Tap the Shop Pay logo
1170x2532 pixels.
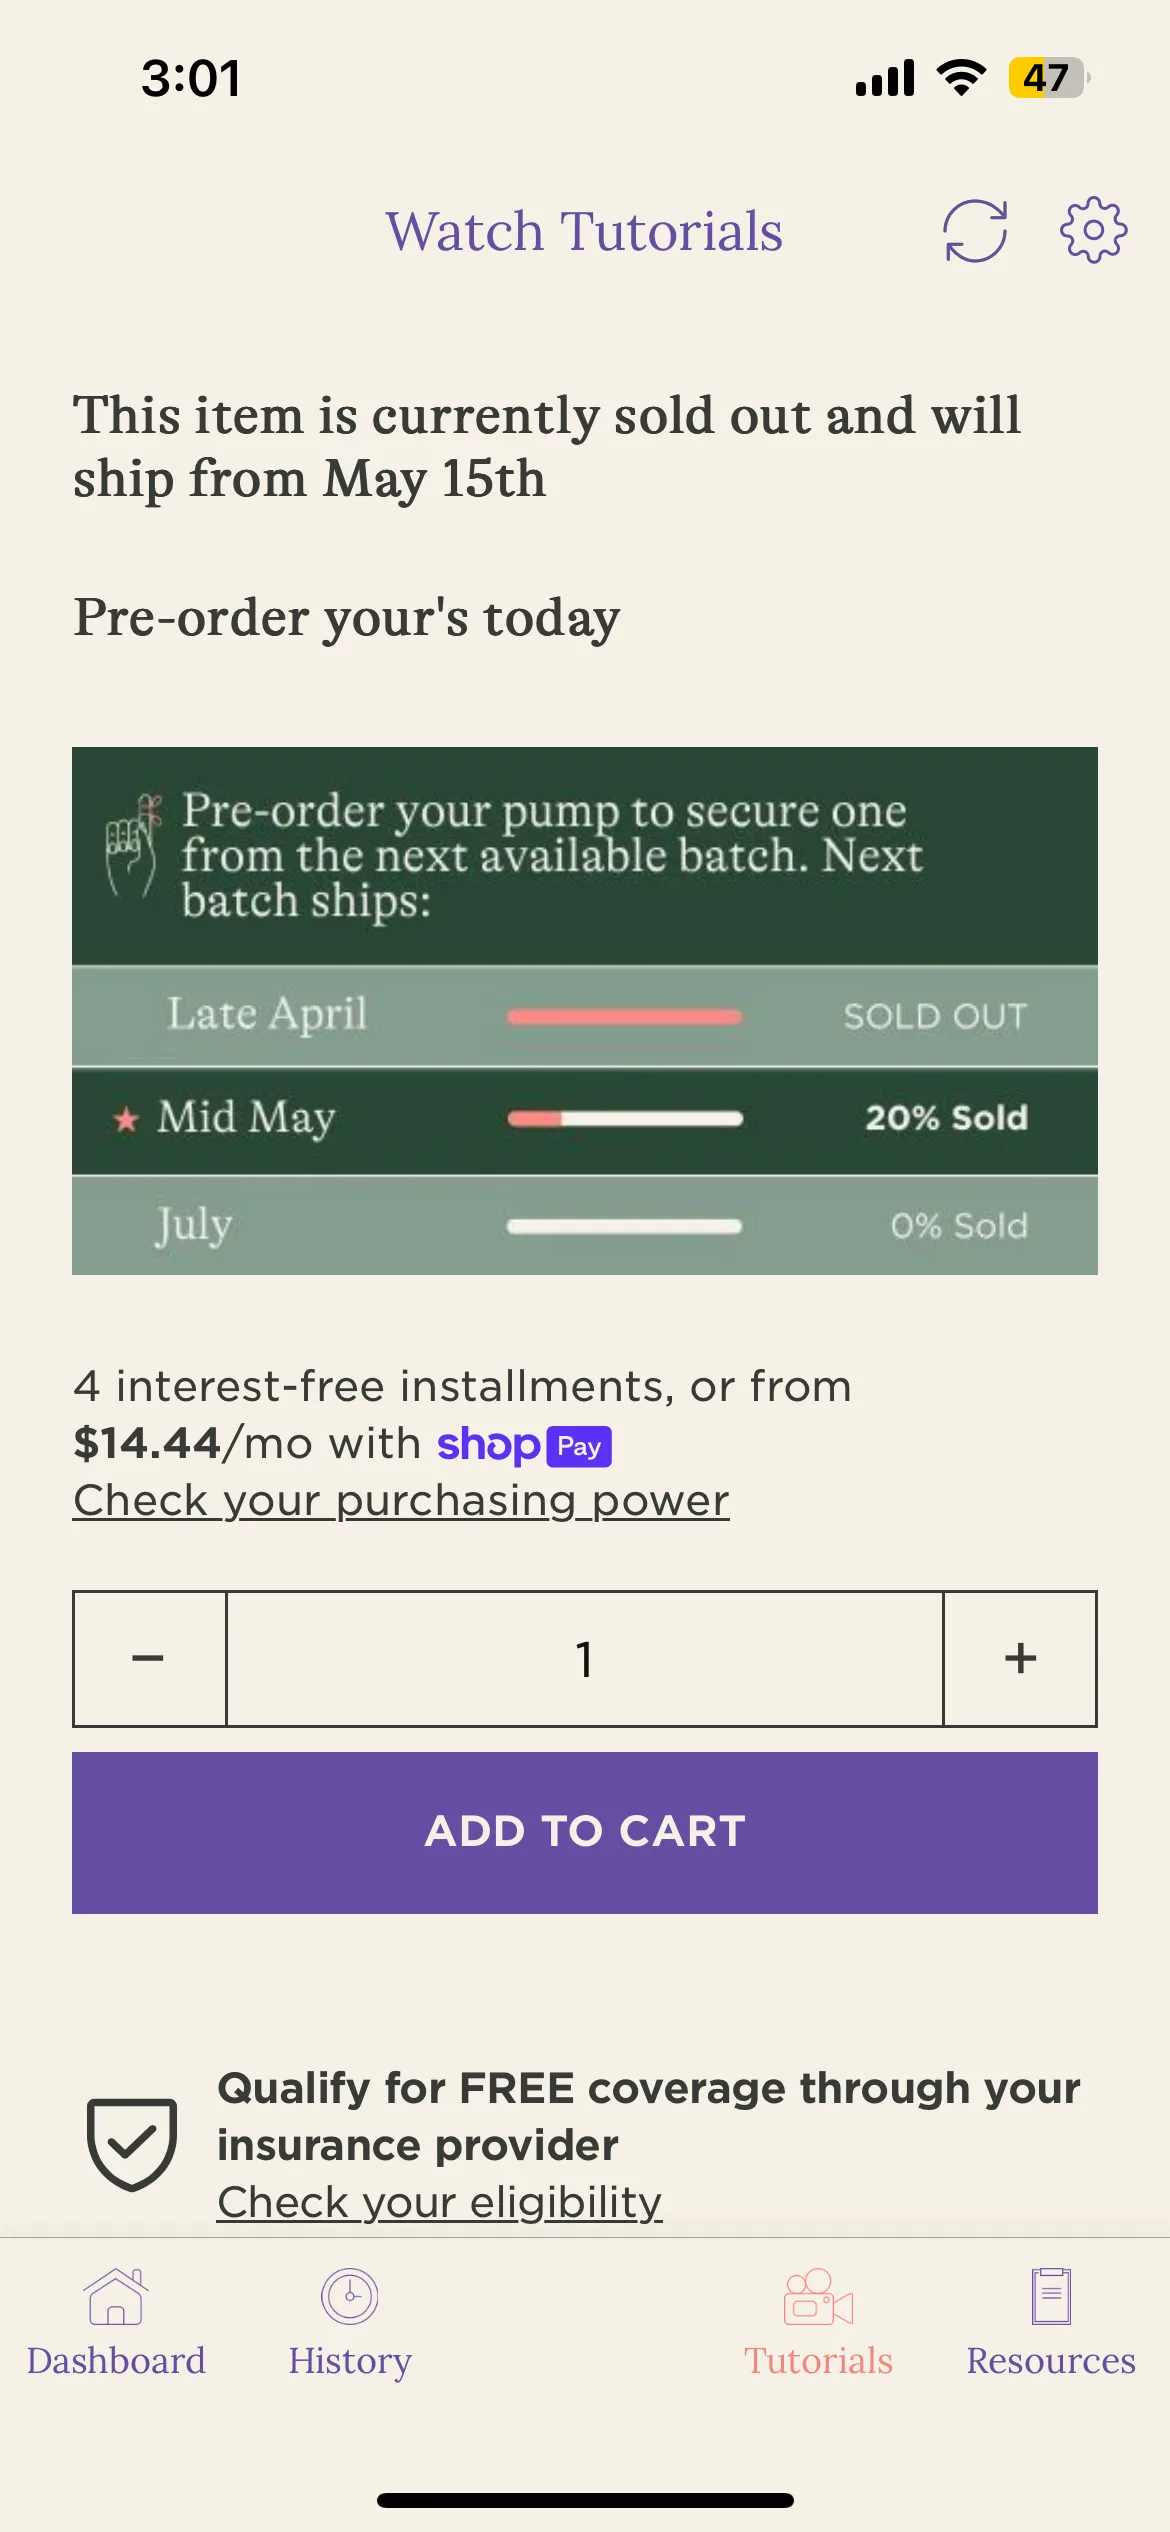tap(524, 1445)
